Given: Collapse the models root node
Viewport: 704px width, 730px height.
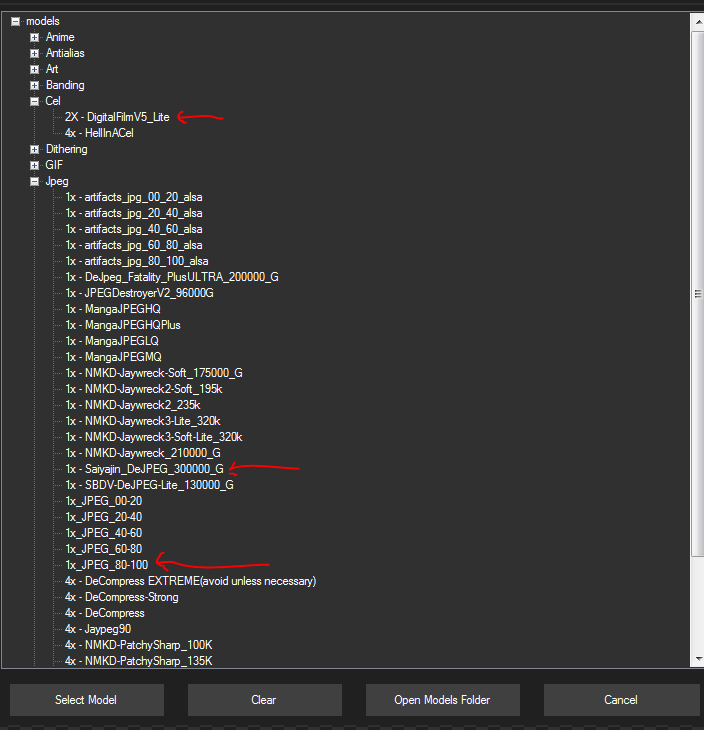Looking at the screenshot, I should [15, 21].
